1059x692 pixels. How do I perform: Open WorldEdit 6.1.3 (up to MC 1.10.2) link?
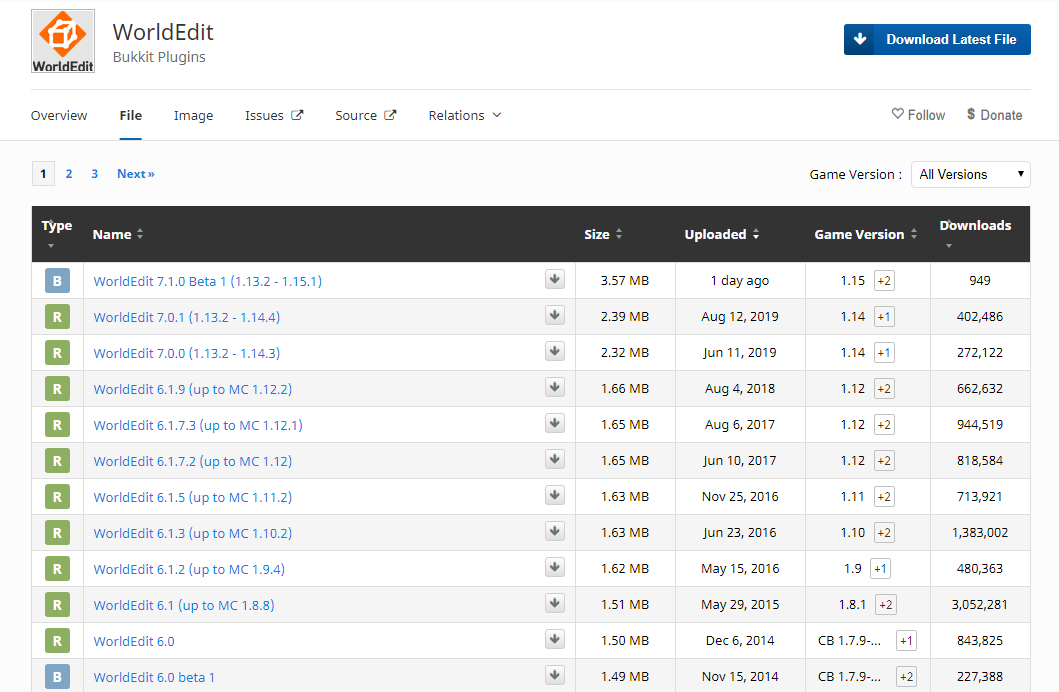coord(192,533)
